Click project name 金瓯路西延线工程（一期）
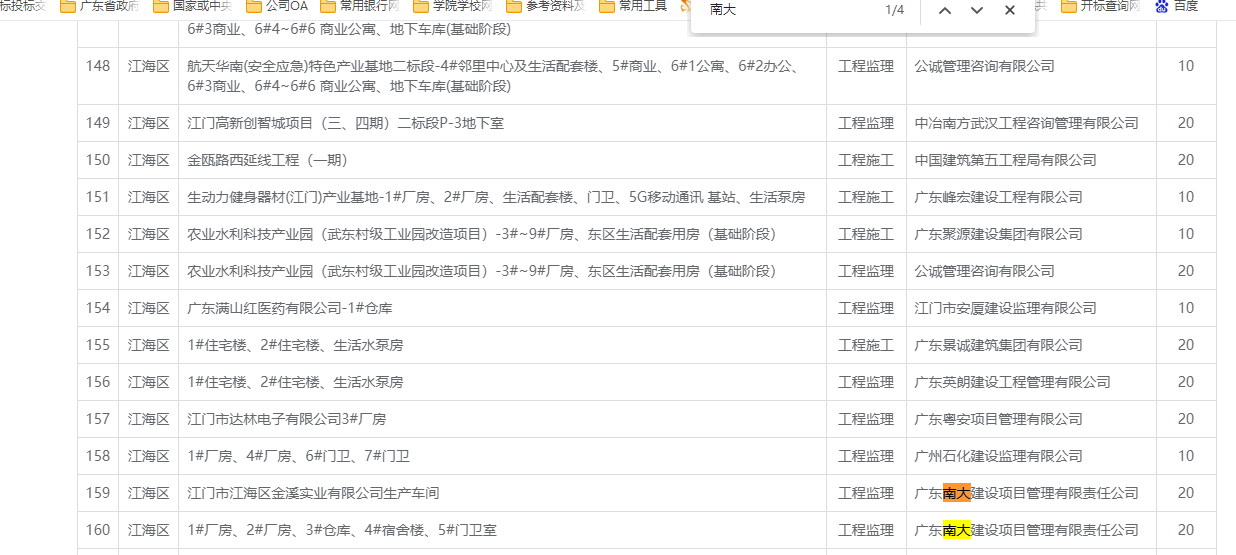 coord(267,160)
